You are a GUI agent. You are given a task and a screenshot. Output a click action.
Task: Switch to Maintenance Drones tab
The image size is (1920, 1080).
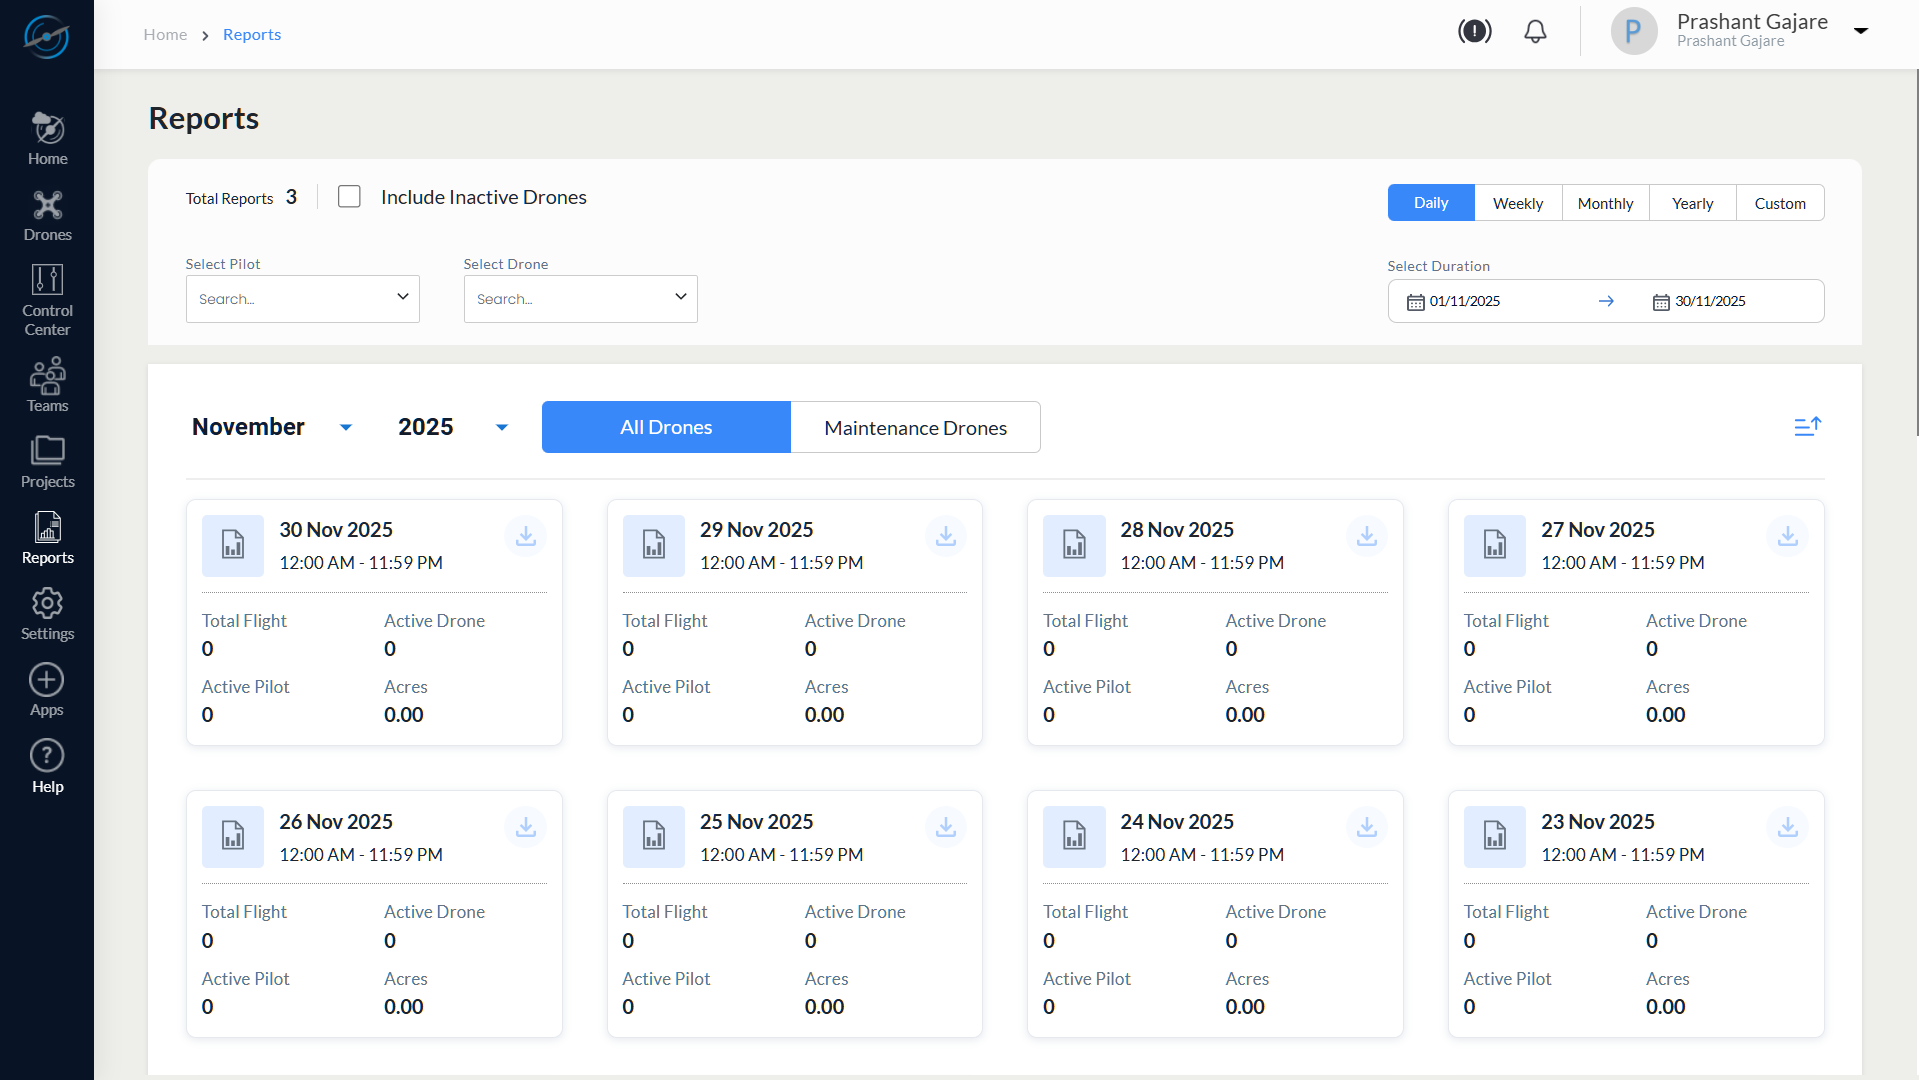(x=915, y=428)
